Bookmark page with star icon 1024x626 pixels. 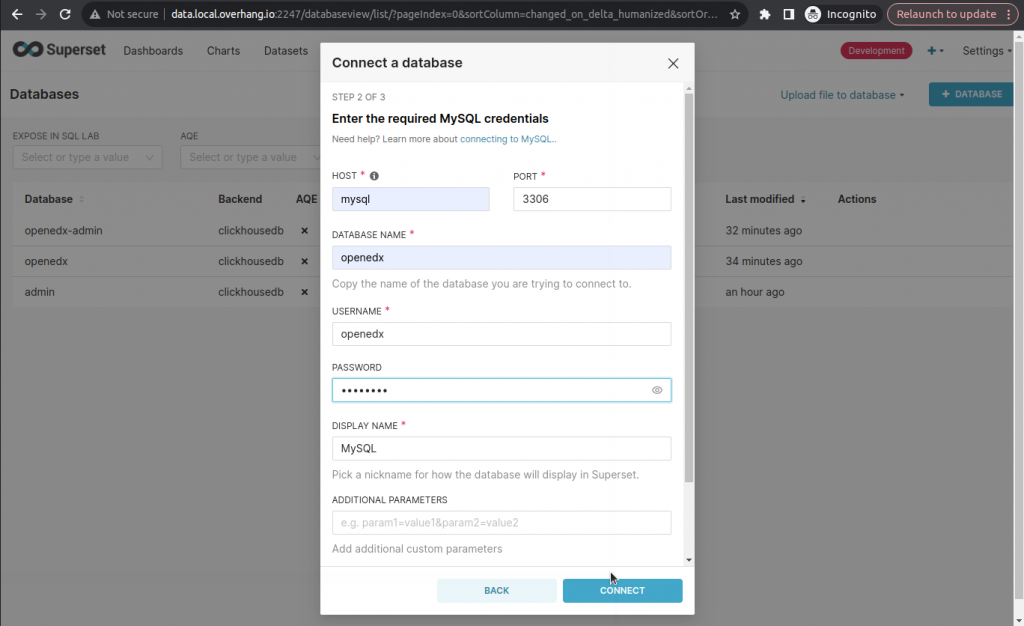(x=735, y=14)
